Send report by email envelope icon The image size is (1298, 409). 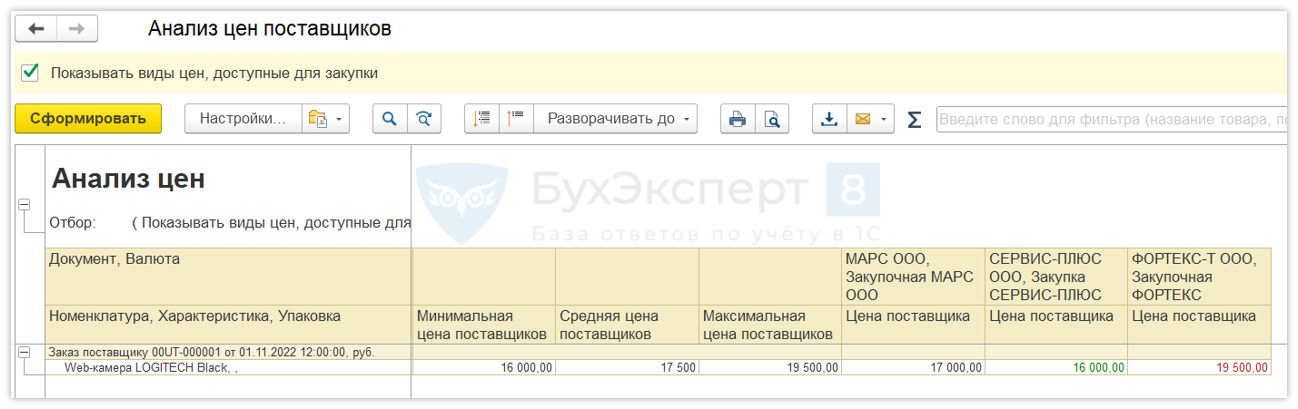coord(861,118)
